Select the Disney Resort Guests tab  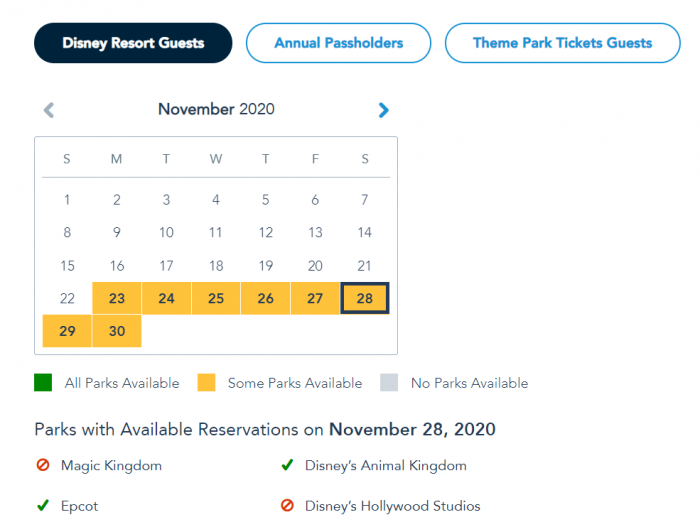coord(133,43)
